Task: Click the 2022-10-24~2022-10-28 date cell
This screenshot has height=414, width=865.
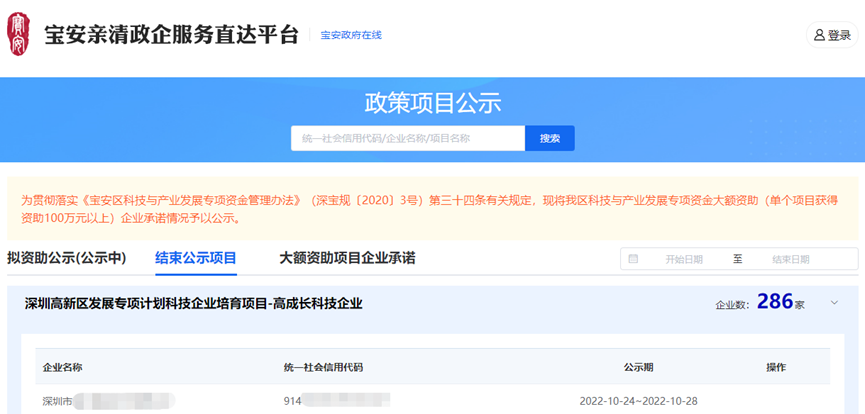Action: 638,401
